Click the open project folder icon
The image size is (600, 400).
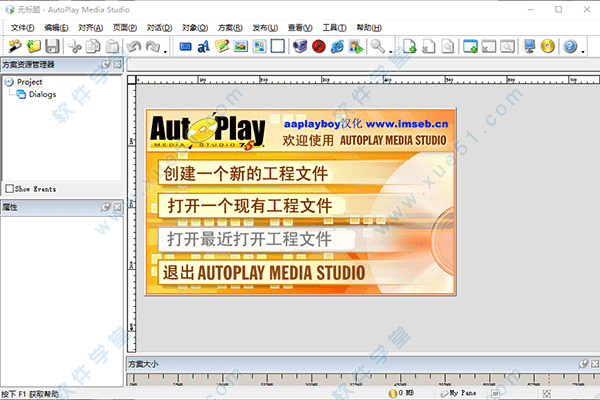click(x=34, y=46)
